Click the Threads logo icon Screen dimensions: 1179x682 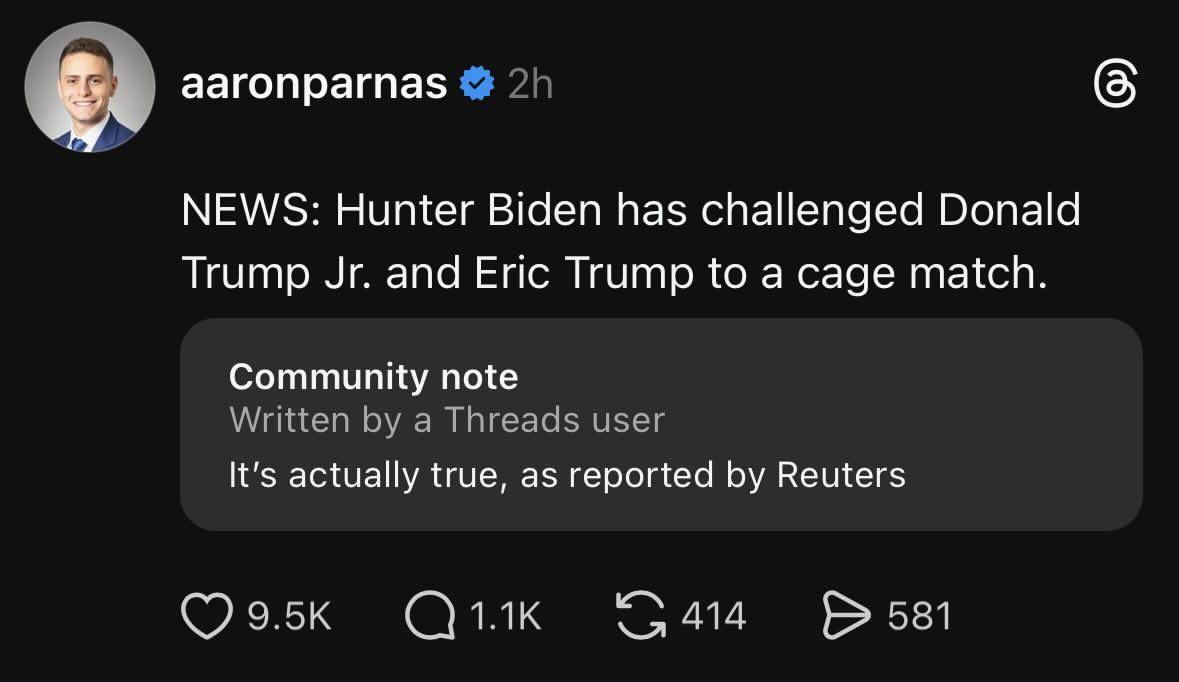[x=1115, y=86]
